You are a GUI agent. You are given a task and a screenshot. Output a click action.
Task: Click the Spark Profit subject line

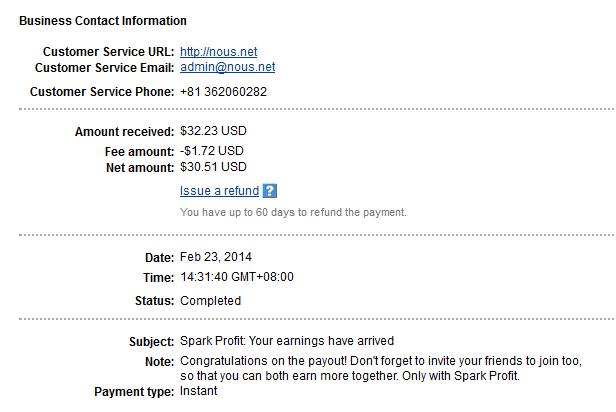coord(287,341)
